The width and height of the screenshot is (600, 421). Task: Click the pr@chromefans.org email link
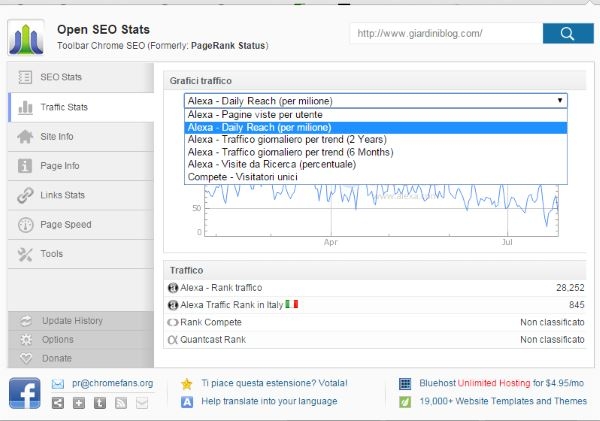[112, 383]
